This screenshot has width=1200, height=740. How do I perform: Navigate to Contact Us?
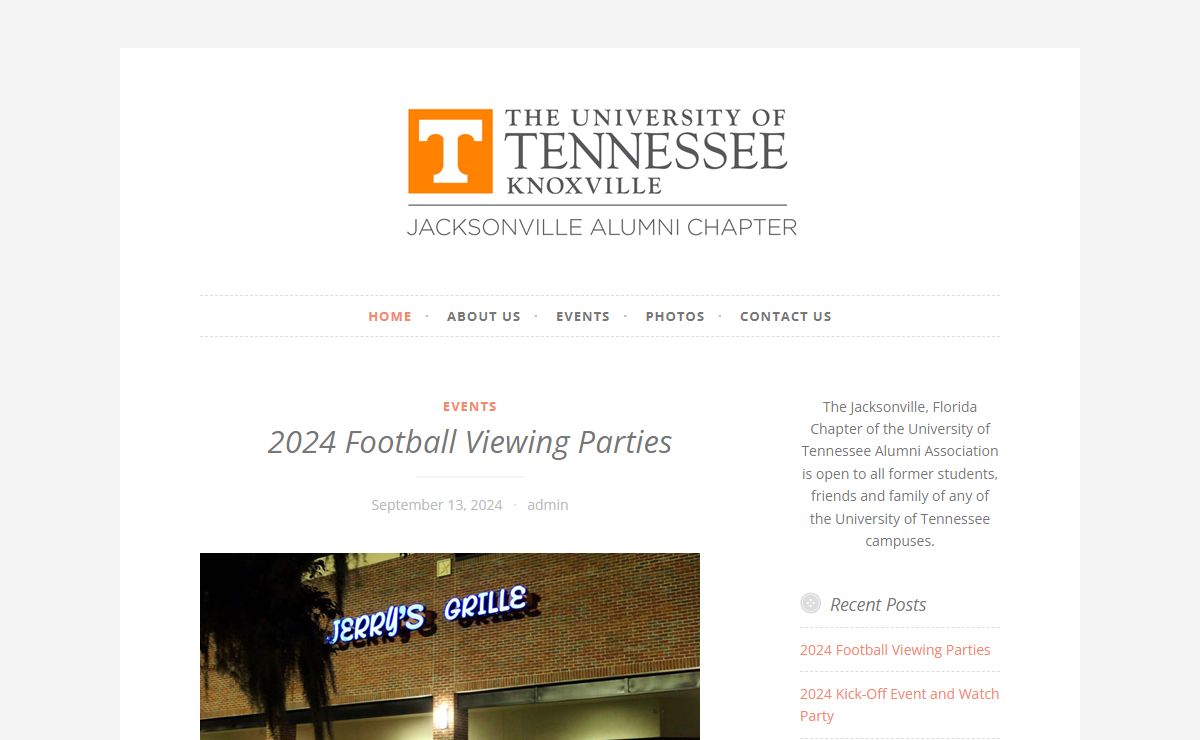click(786, 316)
